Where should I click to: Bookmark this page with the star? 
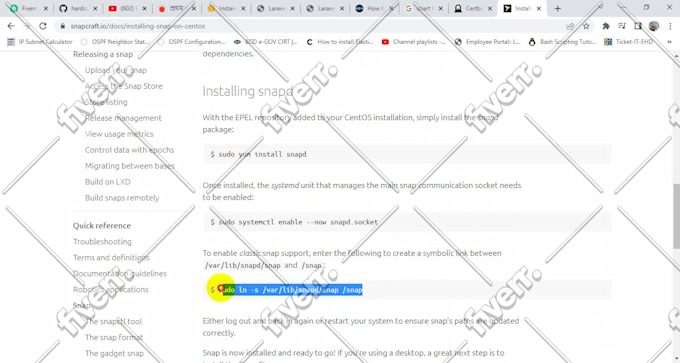[586, 26]
